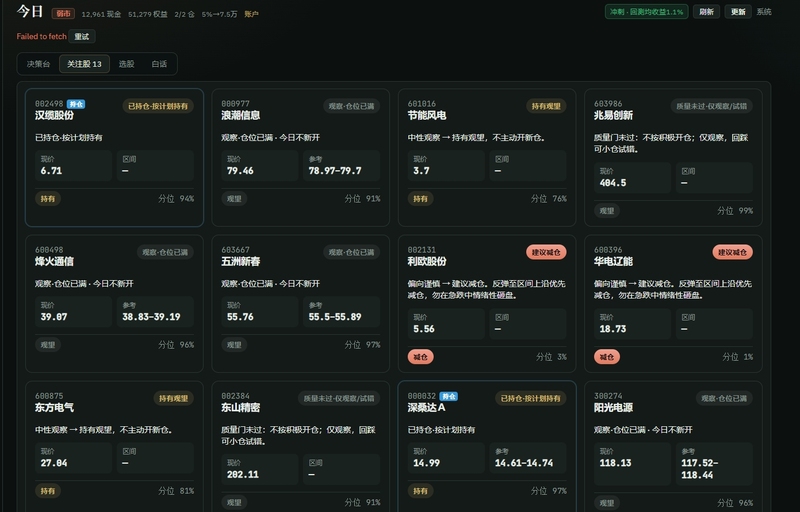Viewport: 800px width, 512px height.
Task: Click 建议减仓 badge on the 利欧股份 card
Action: 546,252
